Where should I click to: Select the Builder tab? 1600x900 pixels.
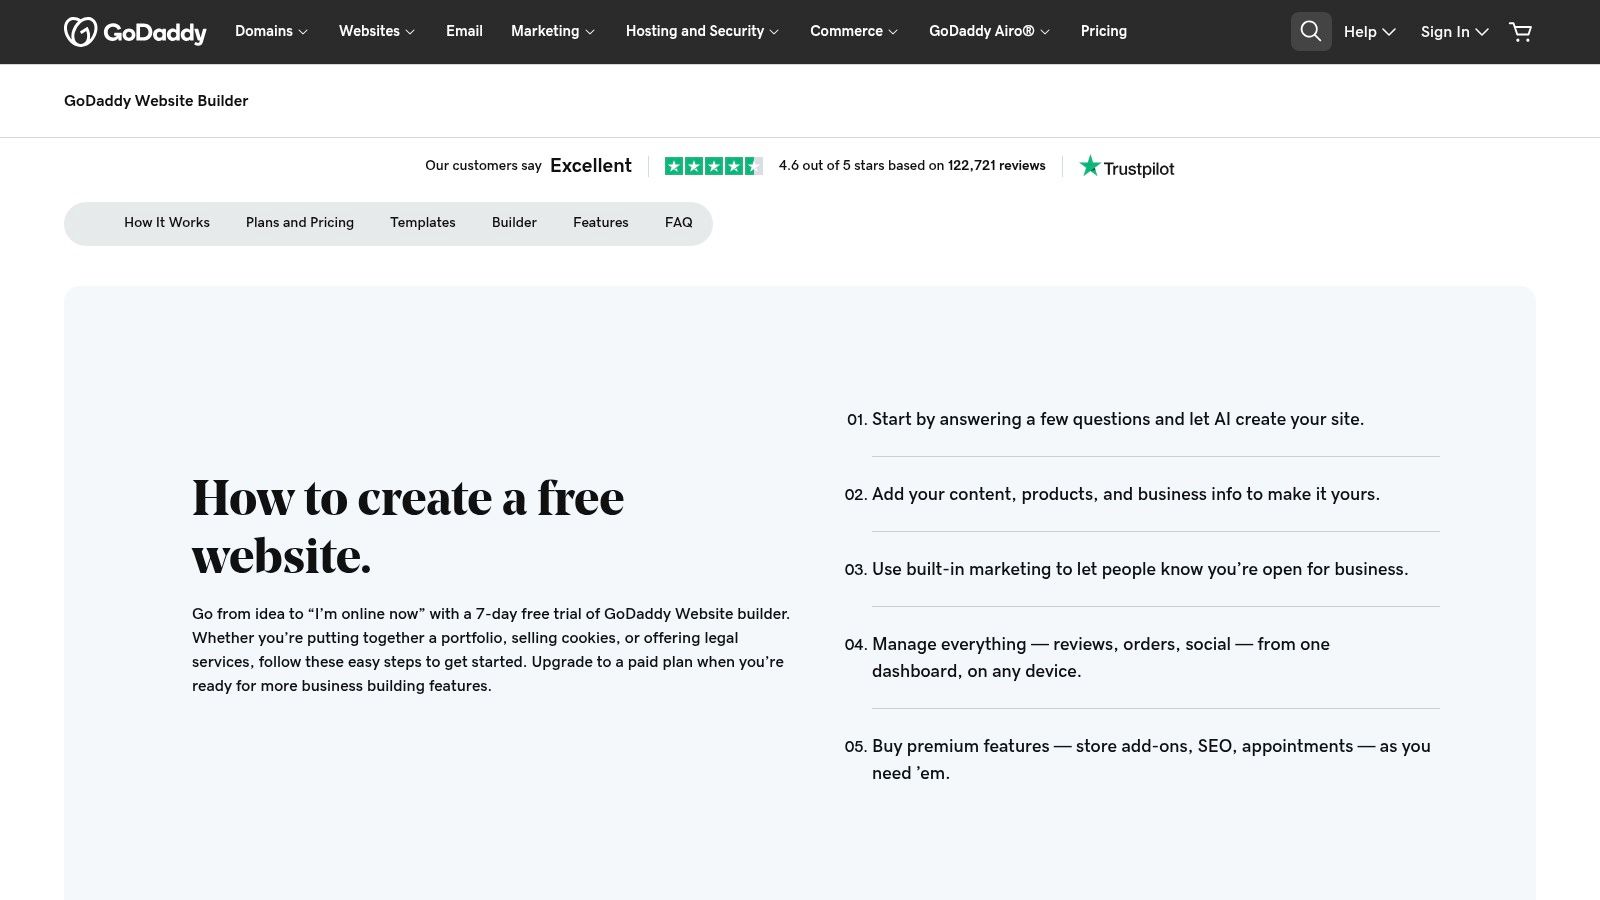pyautogui.click(x=514, y=223)
